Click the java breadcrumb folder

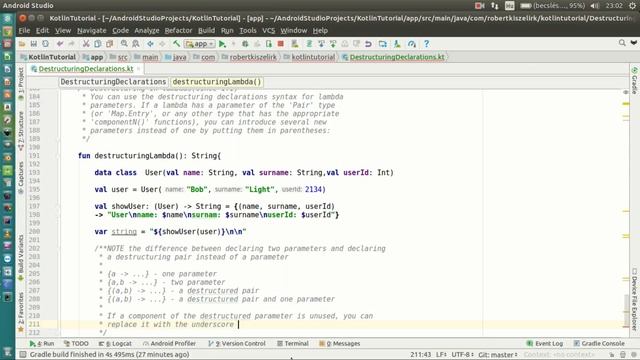[x=176, y=57]
